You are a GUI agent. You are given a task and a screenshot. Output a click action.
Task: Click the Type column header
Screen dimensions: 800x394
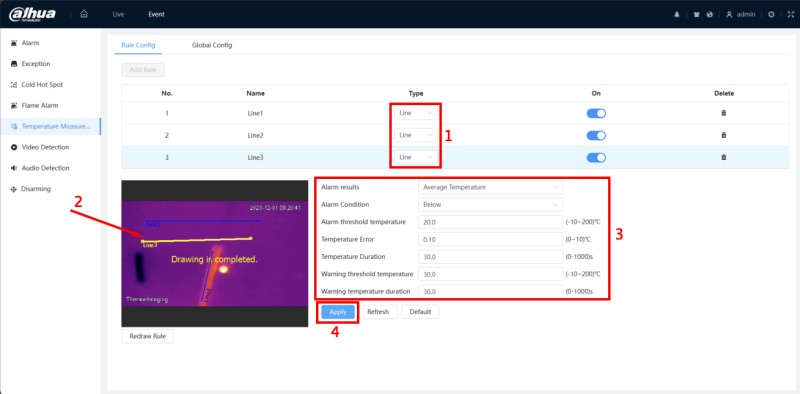tap(416, 93)
